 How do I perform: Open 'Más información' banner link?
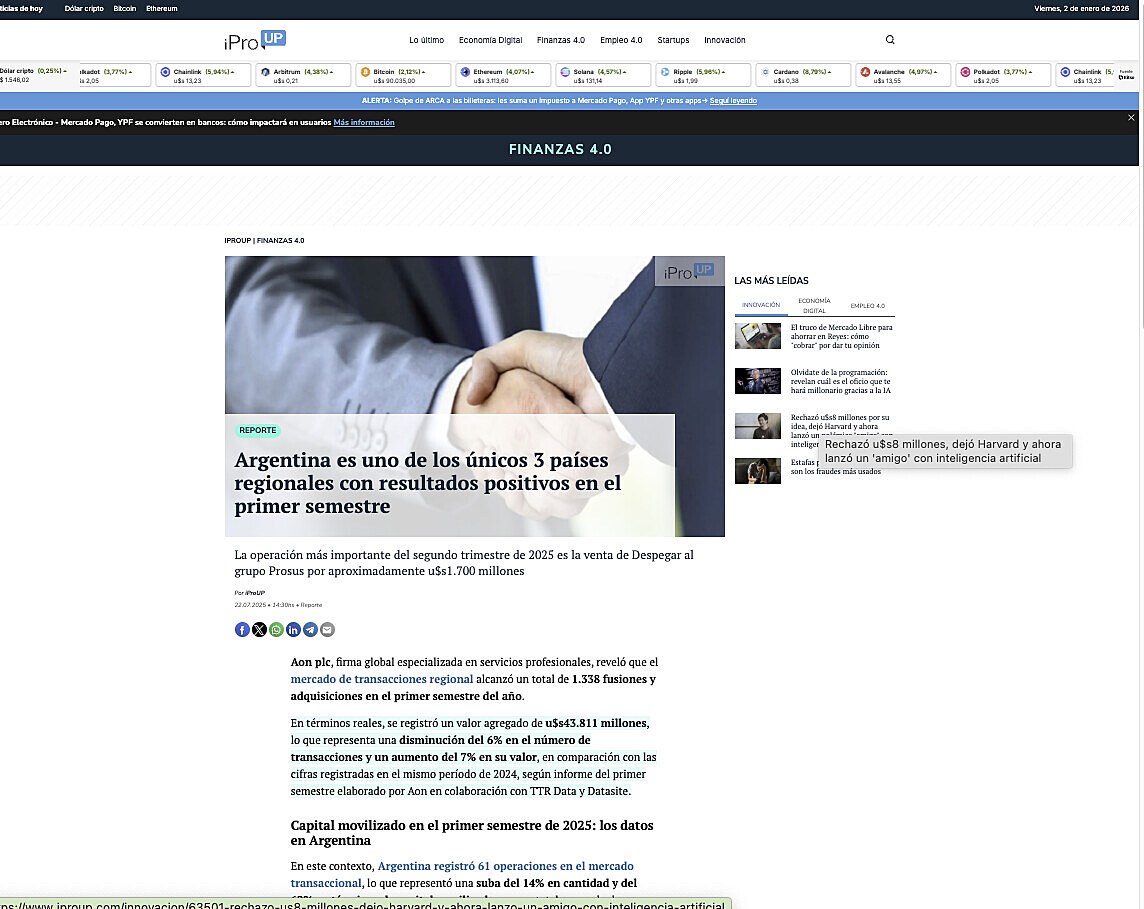pyautogui.click(x=364, y=123)
